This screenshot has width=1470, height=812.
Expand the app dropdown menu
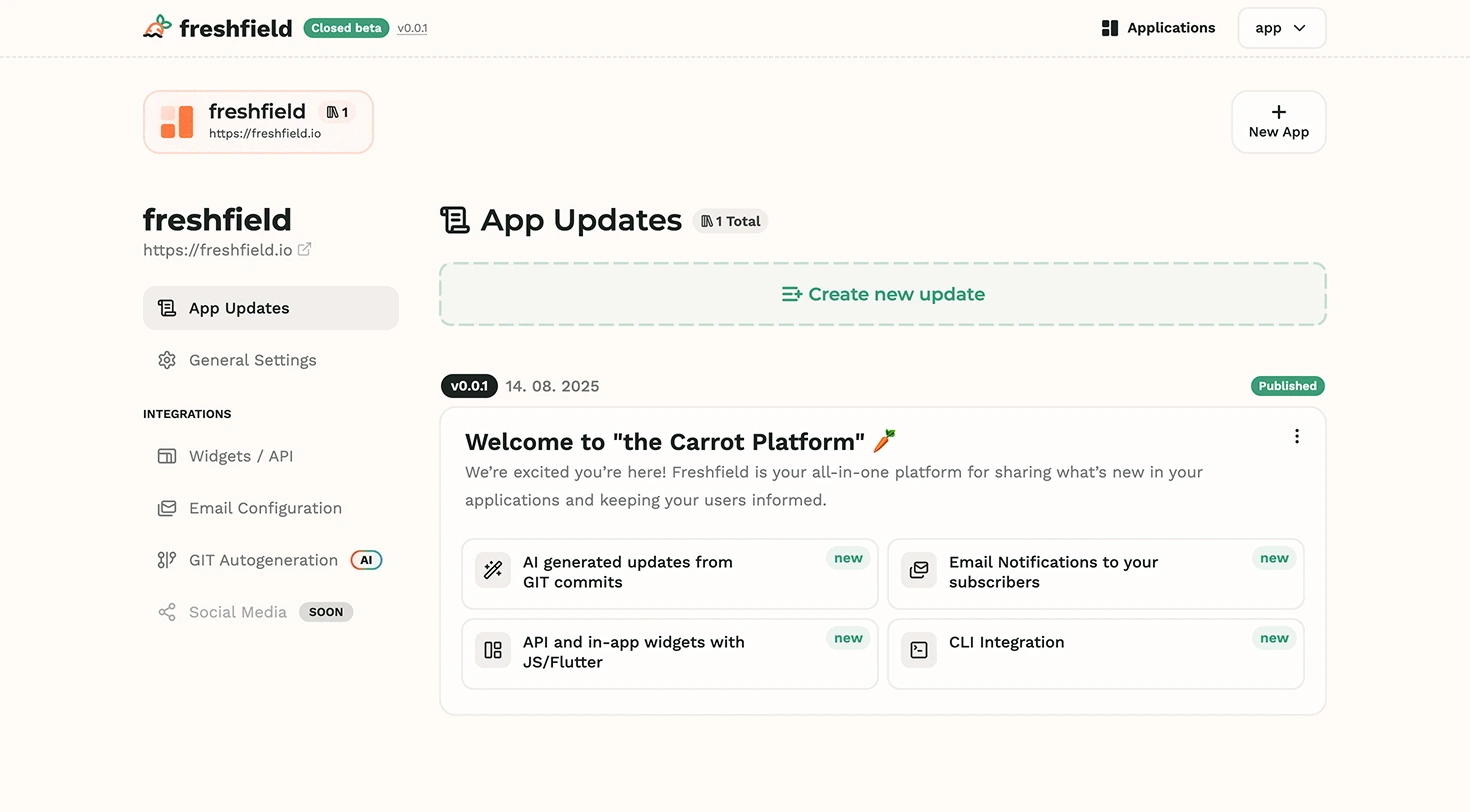point(1282,28)
